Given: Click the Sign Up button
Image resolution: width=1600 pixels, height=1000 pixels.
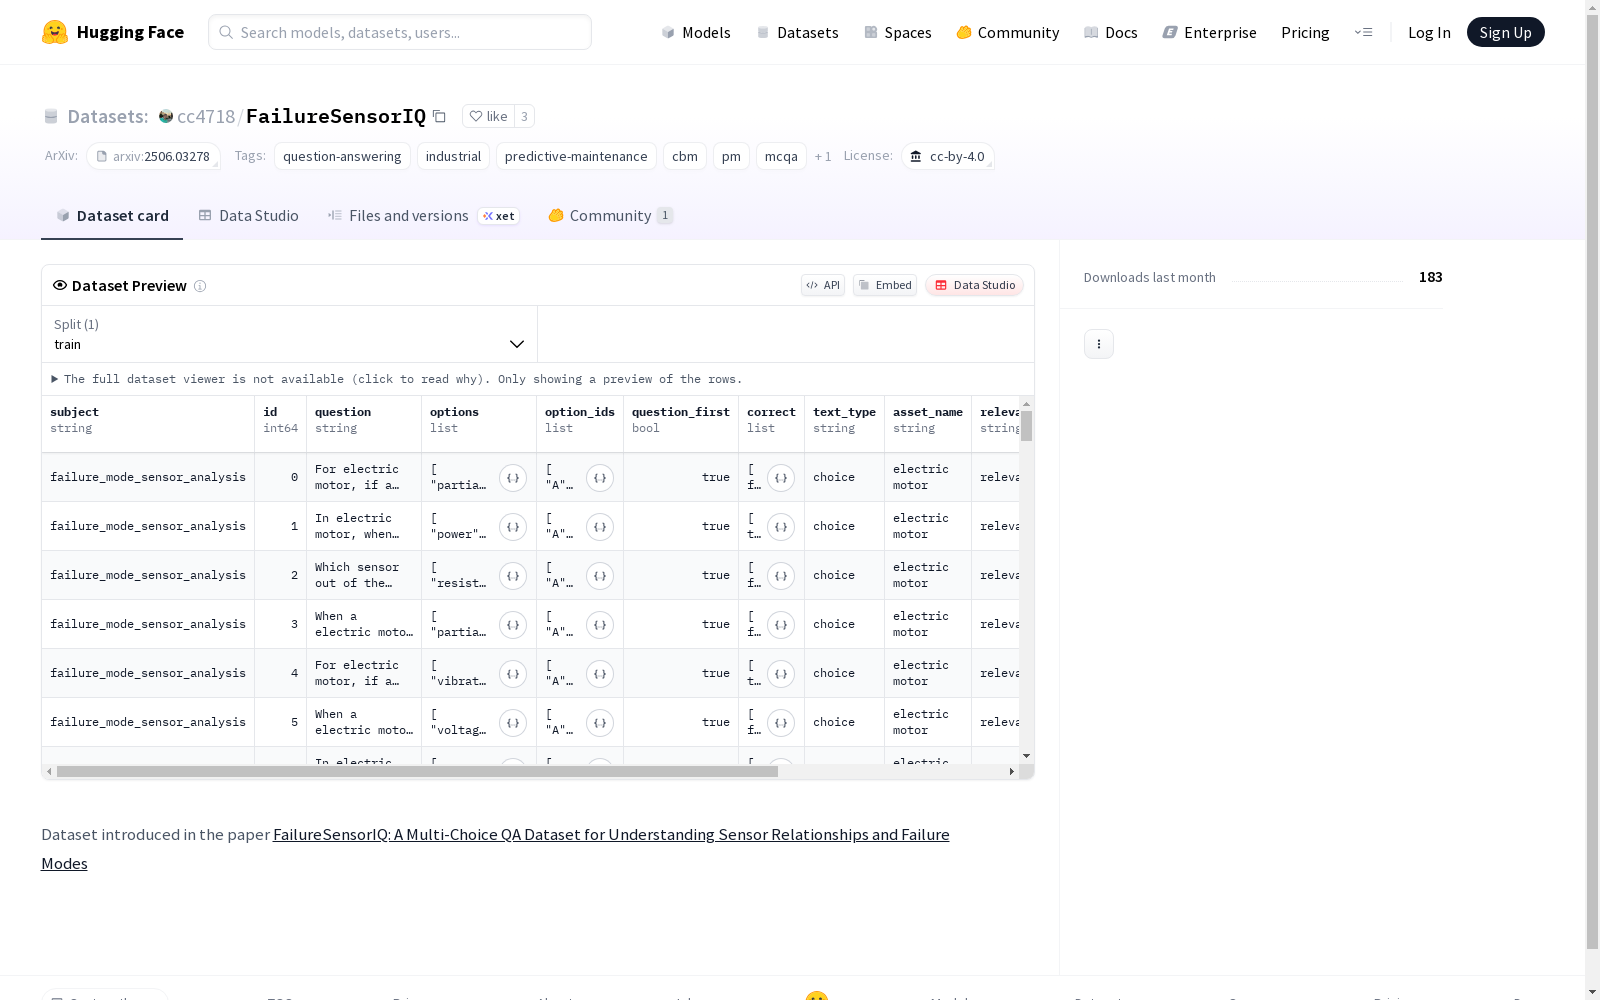Looking at the screenshot, I should pyautogui.click(x=1505, y=32).
